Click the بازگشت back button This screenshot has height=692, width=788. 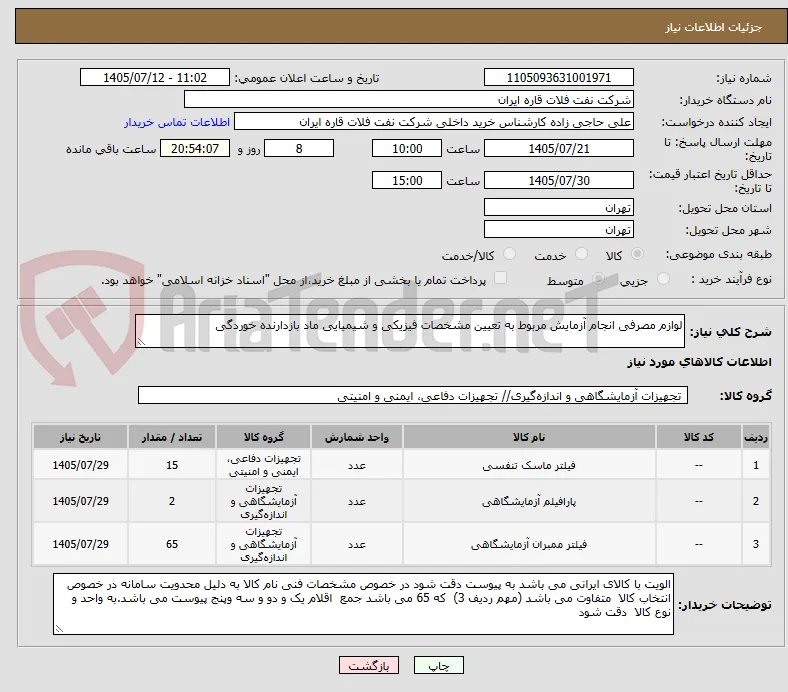point(369,665)
